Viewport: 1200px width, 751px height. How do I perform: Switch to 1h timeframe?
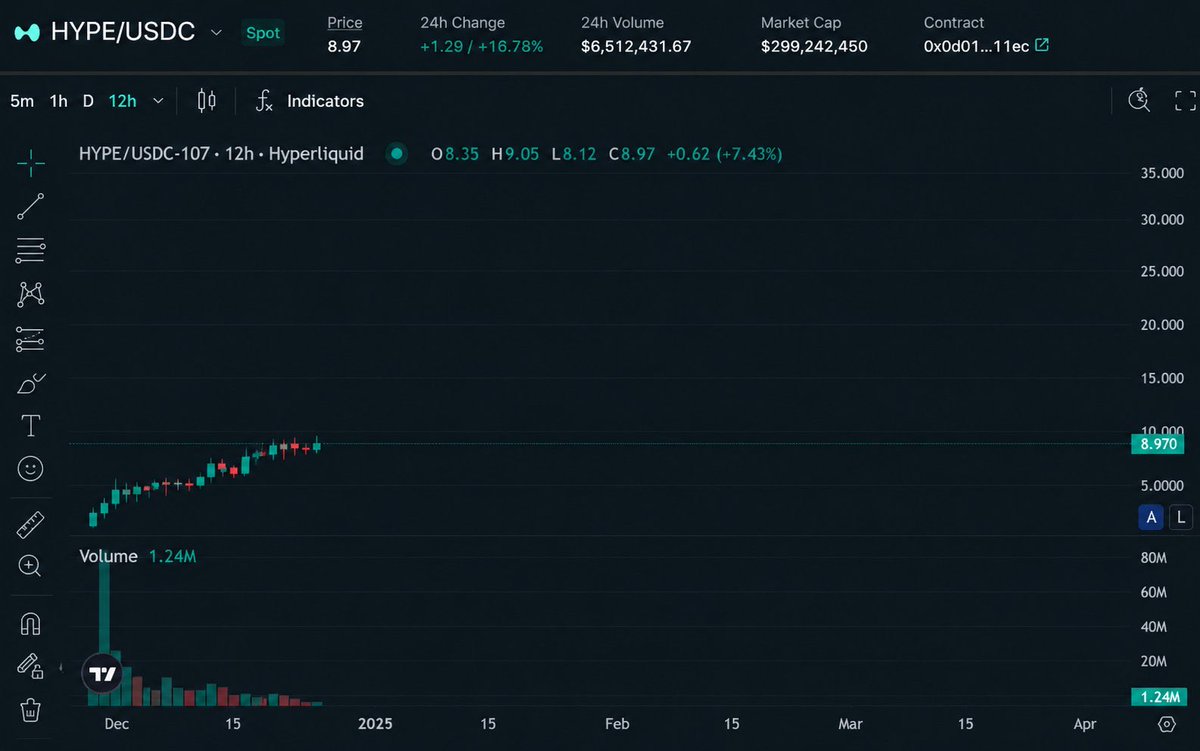pyautogui.click(x=59, y=101)
